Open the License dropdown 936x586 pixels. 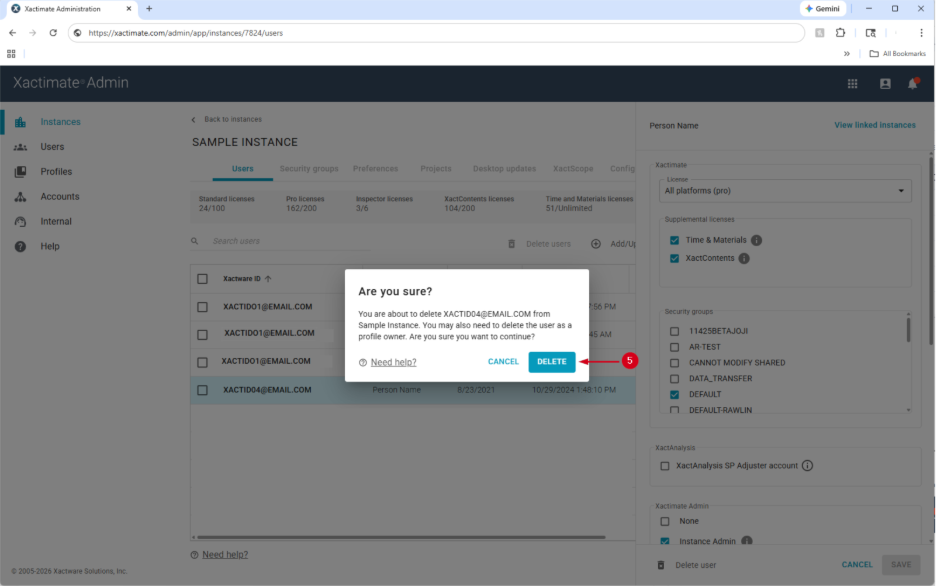pos(785,191)
